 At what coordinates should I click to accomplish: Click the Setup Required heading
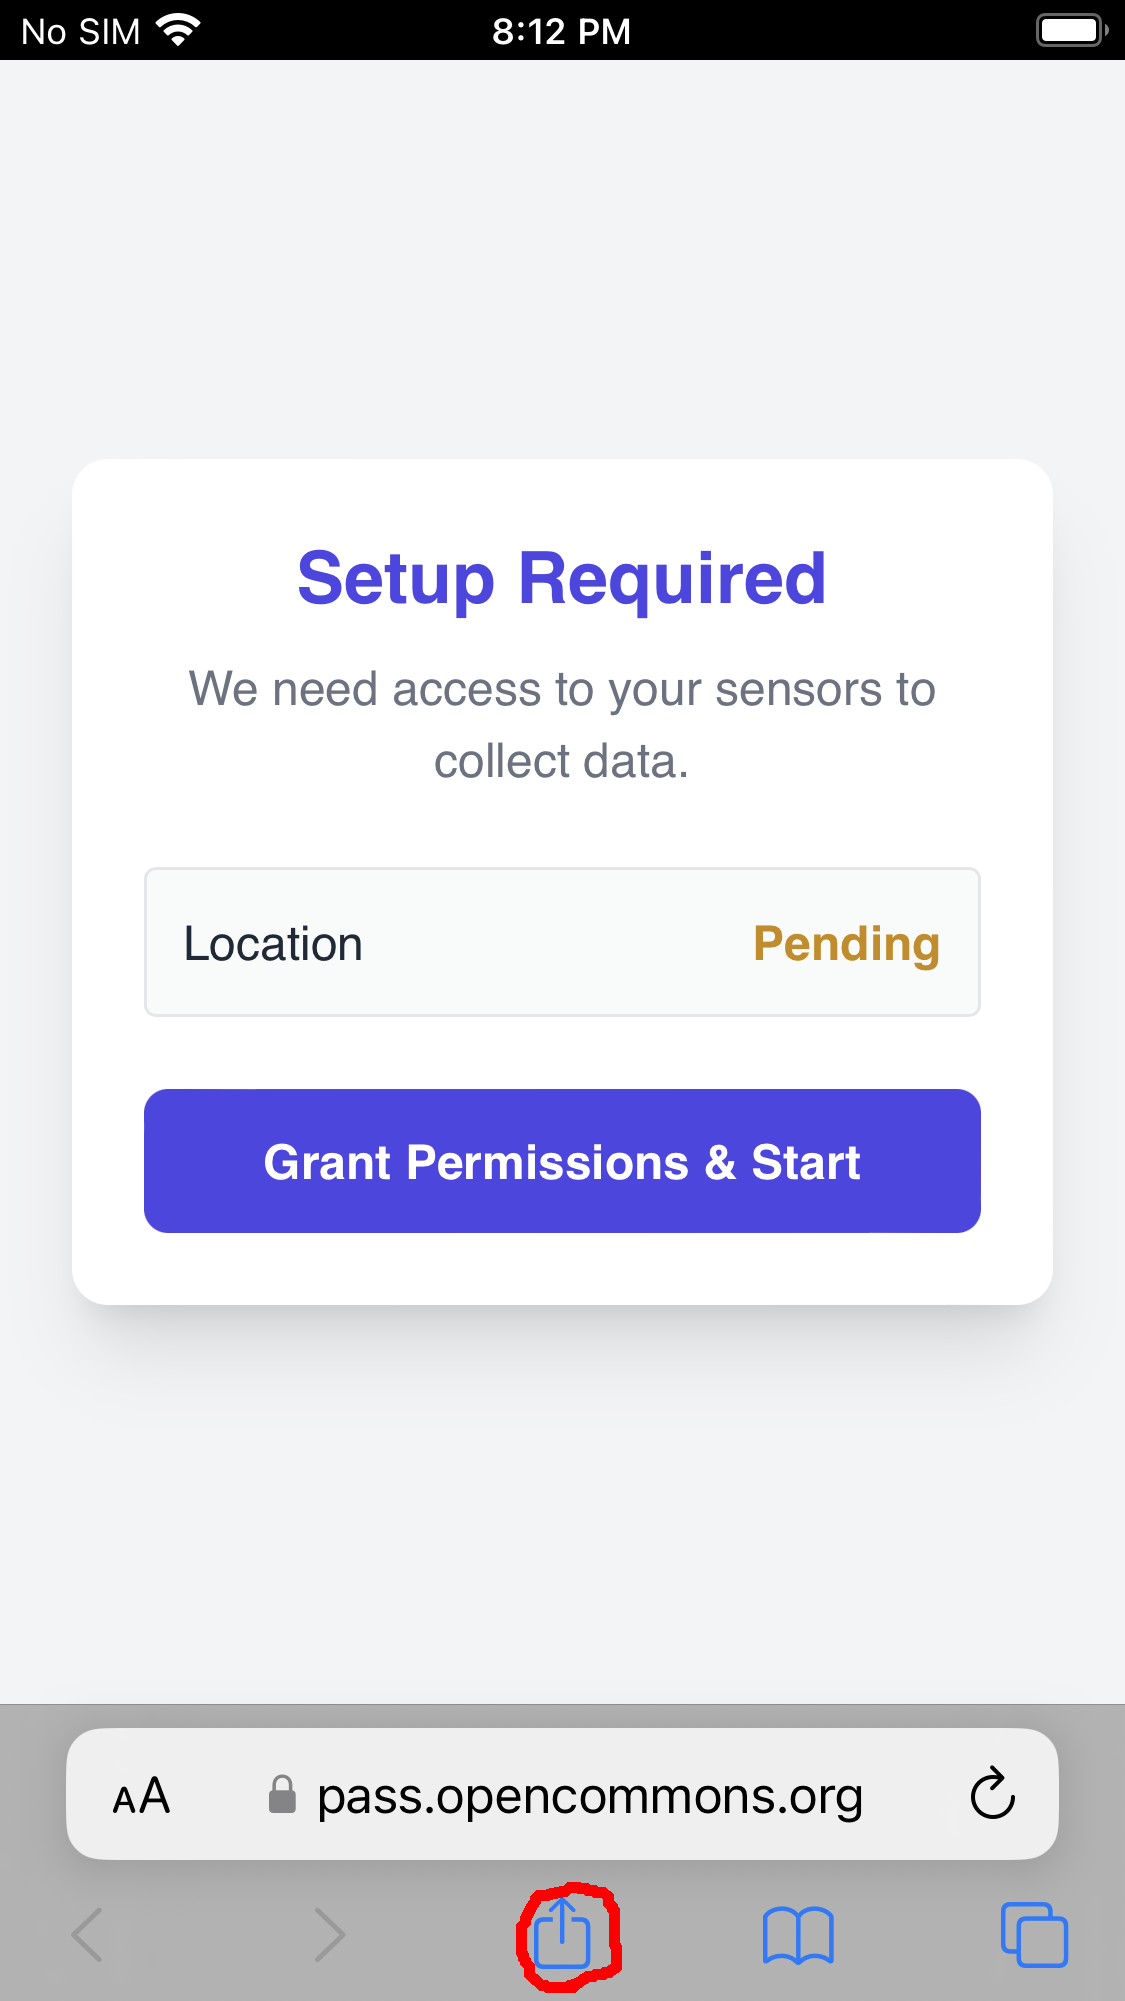pyautogui.click(x=562, y=578)
